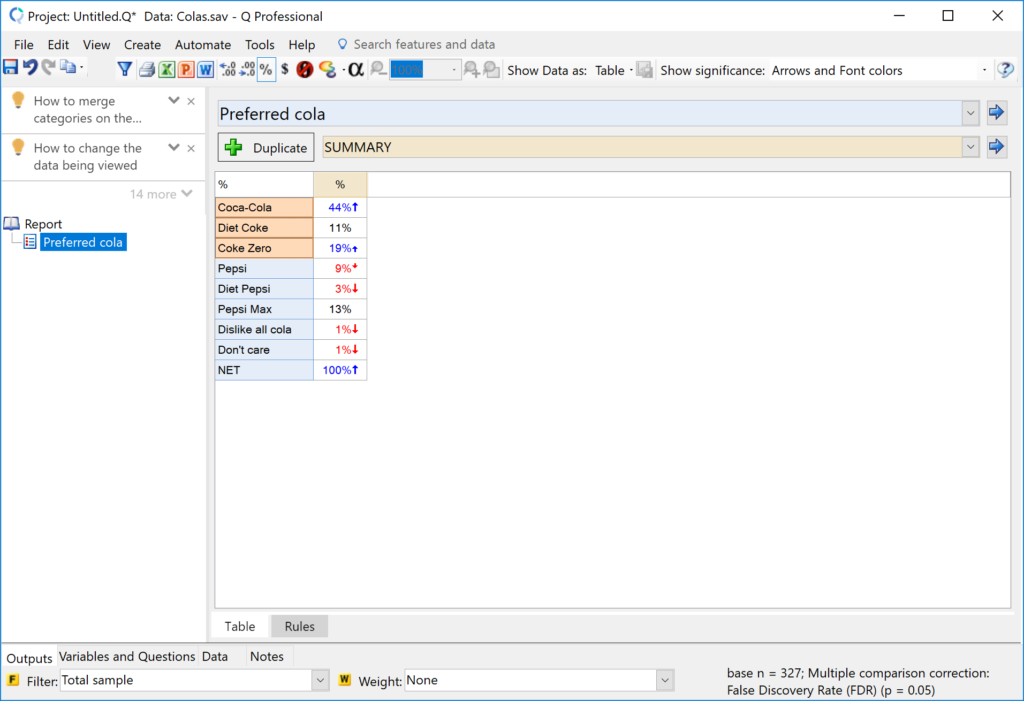
Task: Click the F filter icon in status bar
Action: [x=13, y=680]
